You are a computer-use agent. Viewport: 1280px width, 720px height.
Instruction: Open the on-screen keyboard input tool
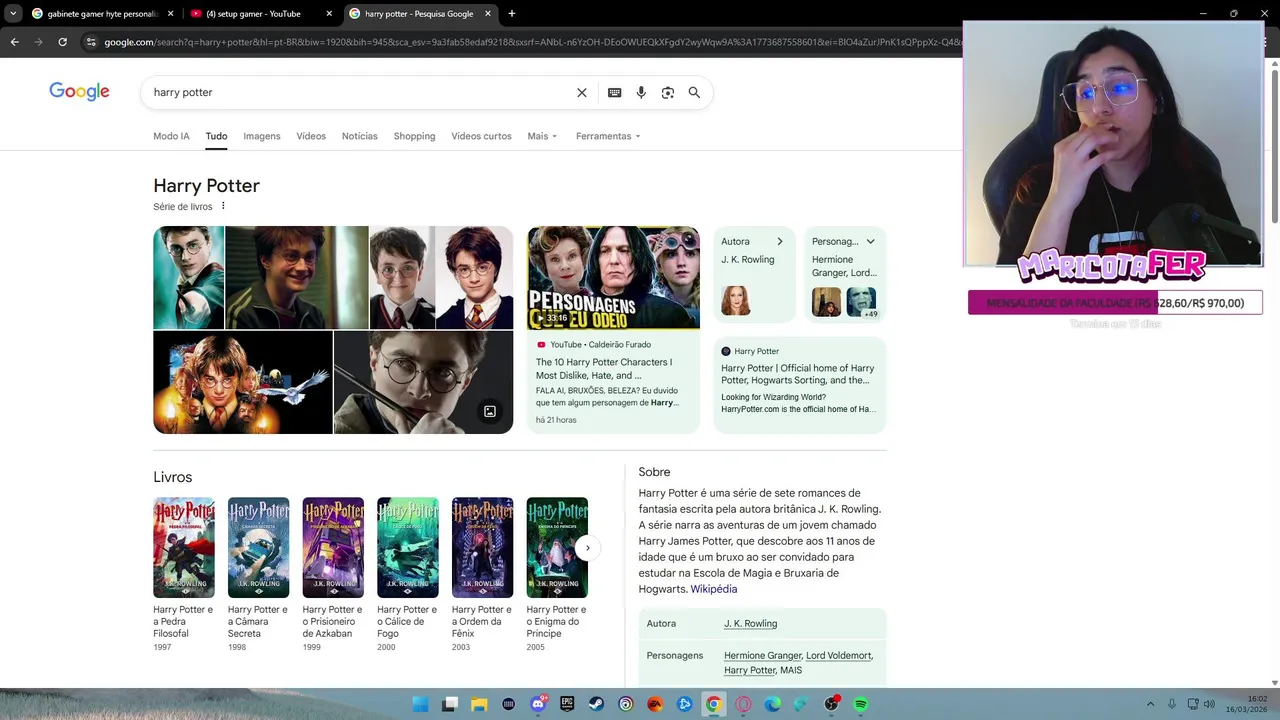614,92
